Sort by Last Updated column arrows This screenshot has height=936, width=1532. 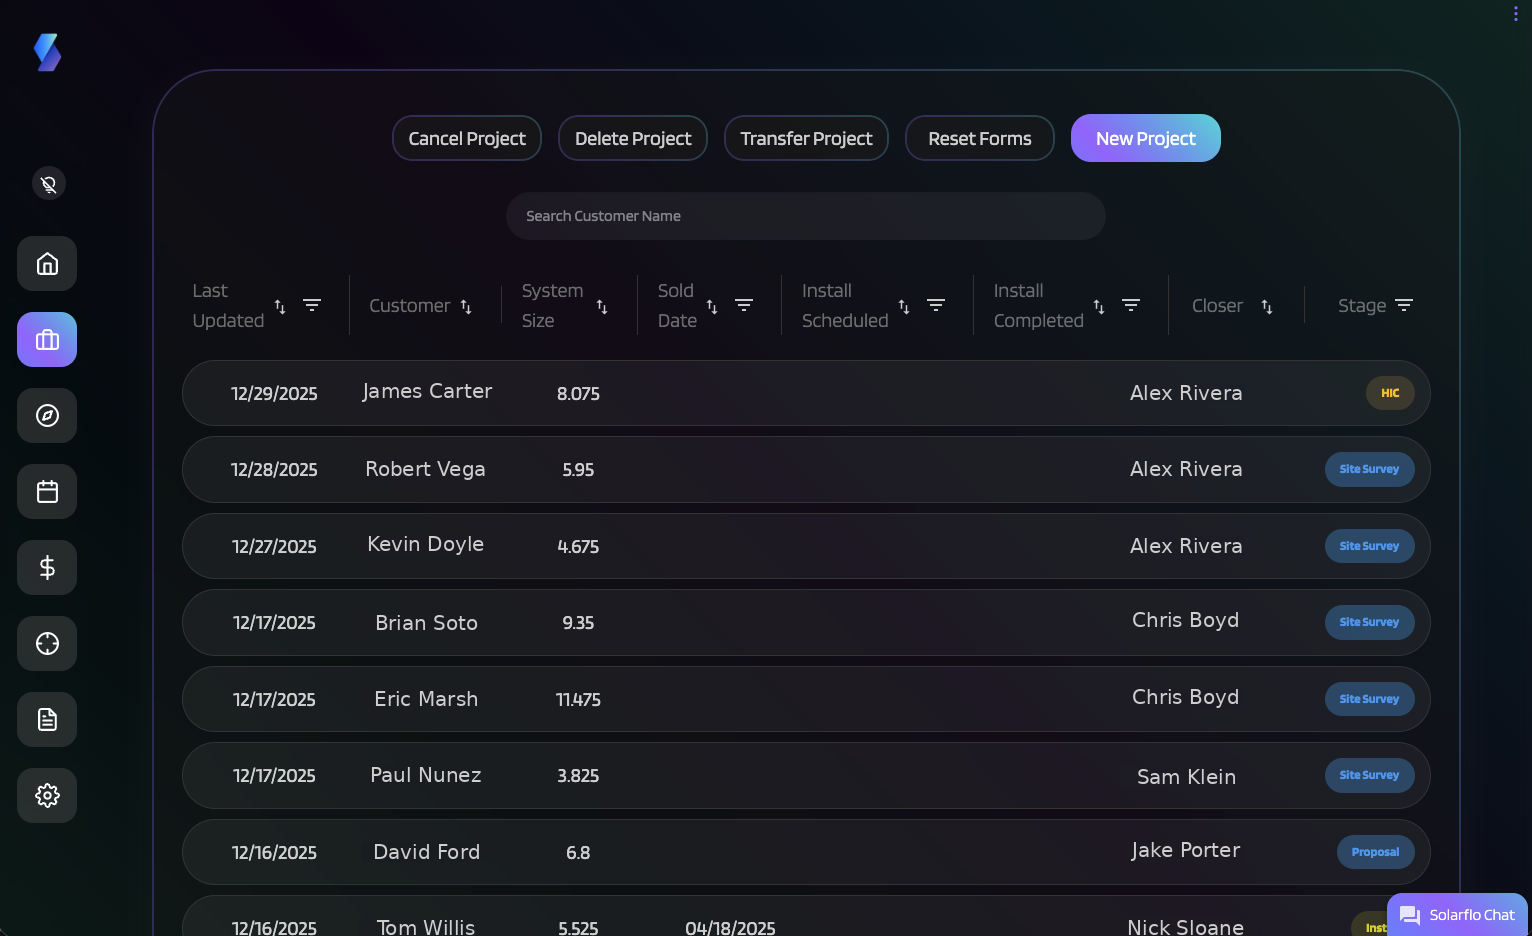click(x=280, y=306)
